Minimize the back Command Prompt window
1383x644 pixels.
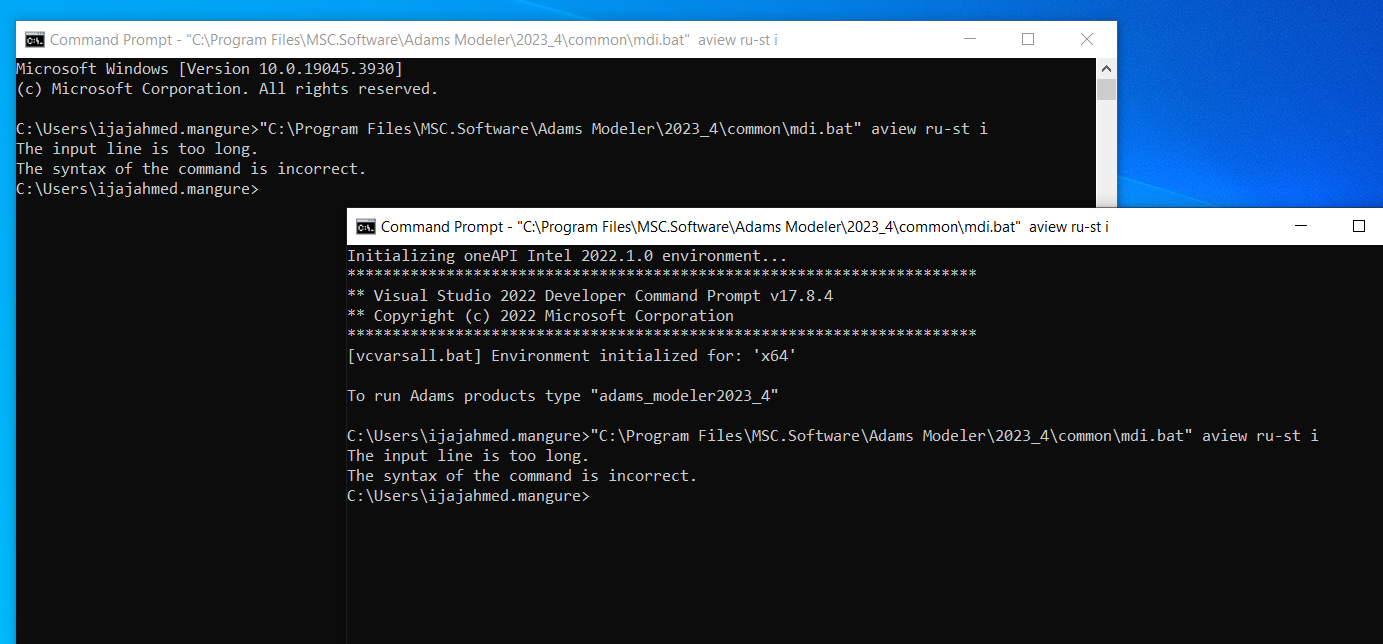coord(969,40)
